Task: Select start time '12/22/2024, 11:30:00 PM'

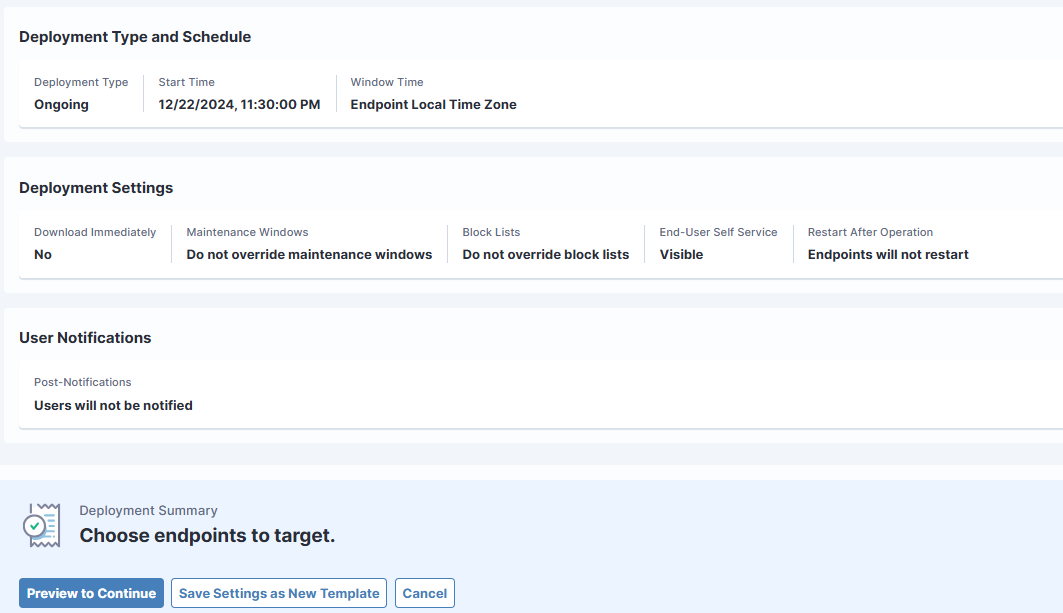Action: (239, 104)
